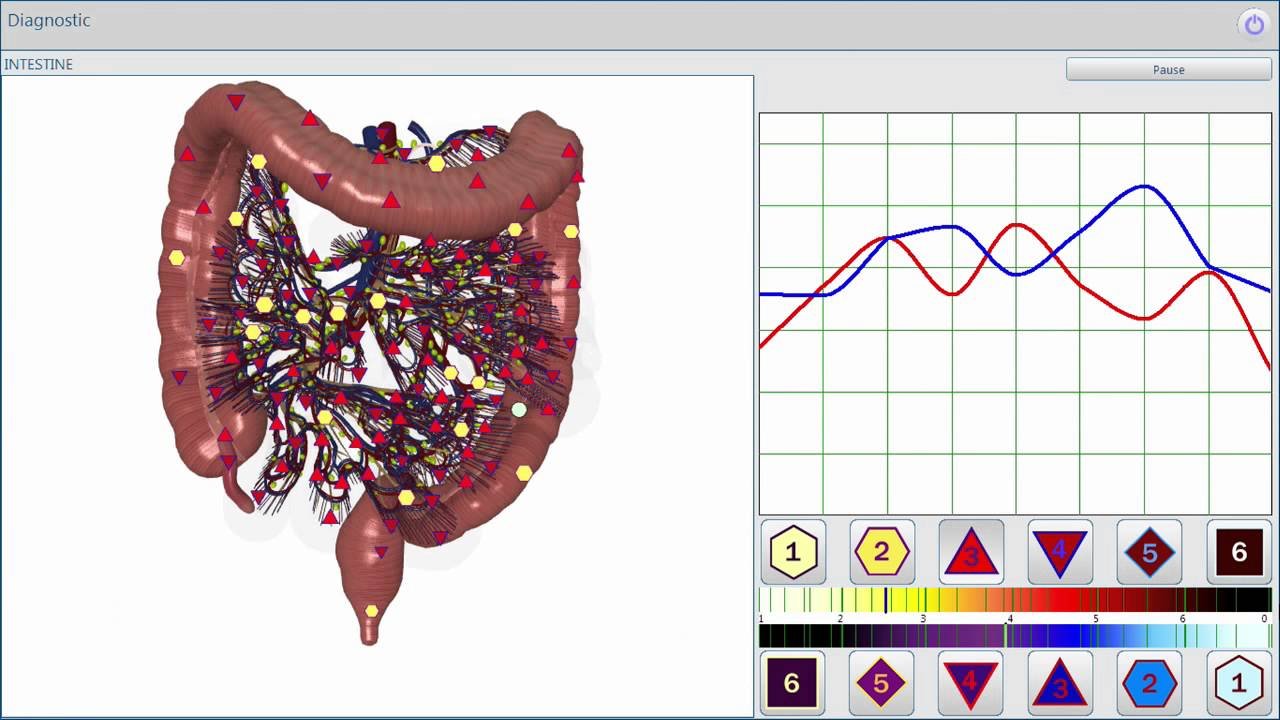Image resolution: width=1280 pixels, height=720 pixels.
Task: Click the pale green circle marker on intestine
Action: coord(518,409)
